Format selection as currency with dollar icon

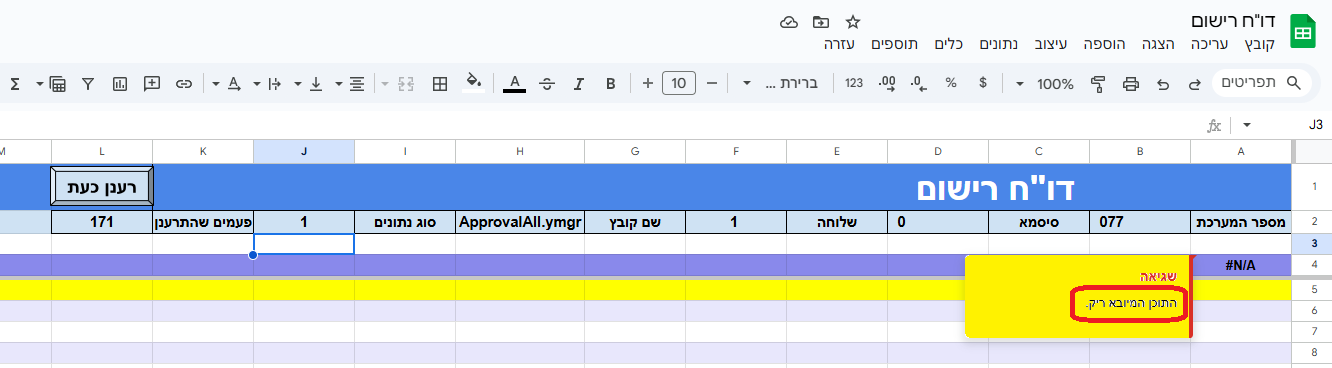[x=984, y=83]
